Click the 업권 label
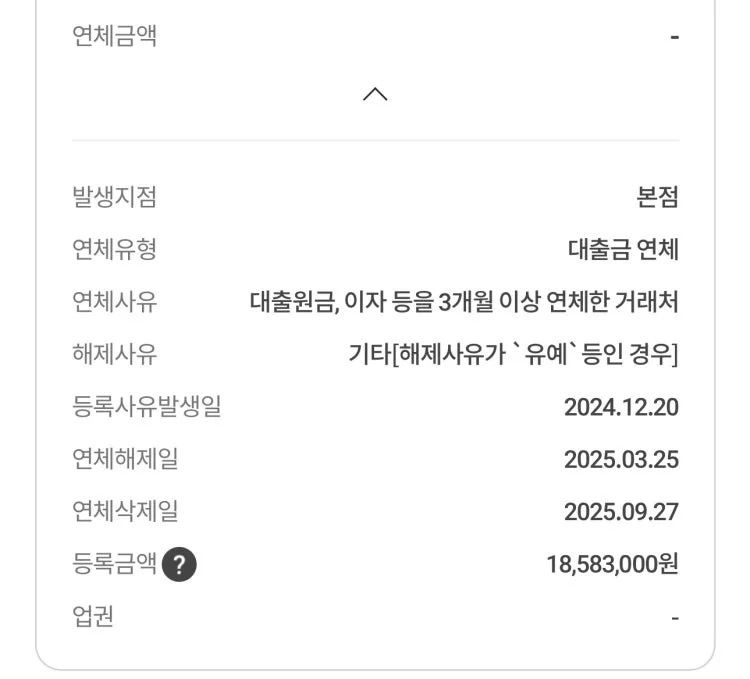Screen dimensions: 750x679 [x=93, y=617]
